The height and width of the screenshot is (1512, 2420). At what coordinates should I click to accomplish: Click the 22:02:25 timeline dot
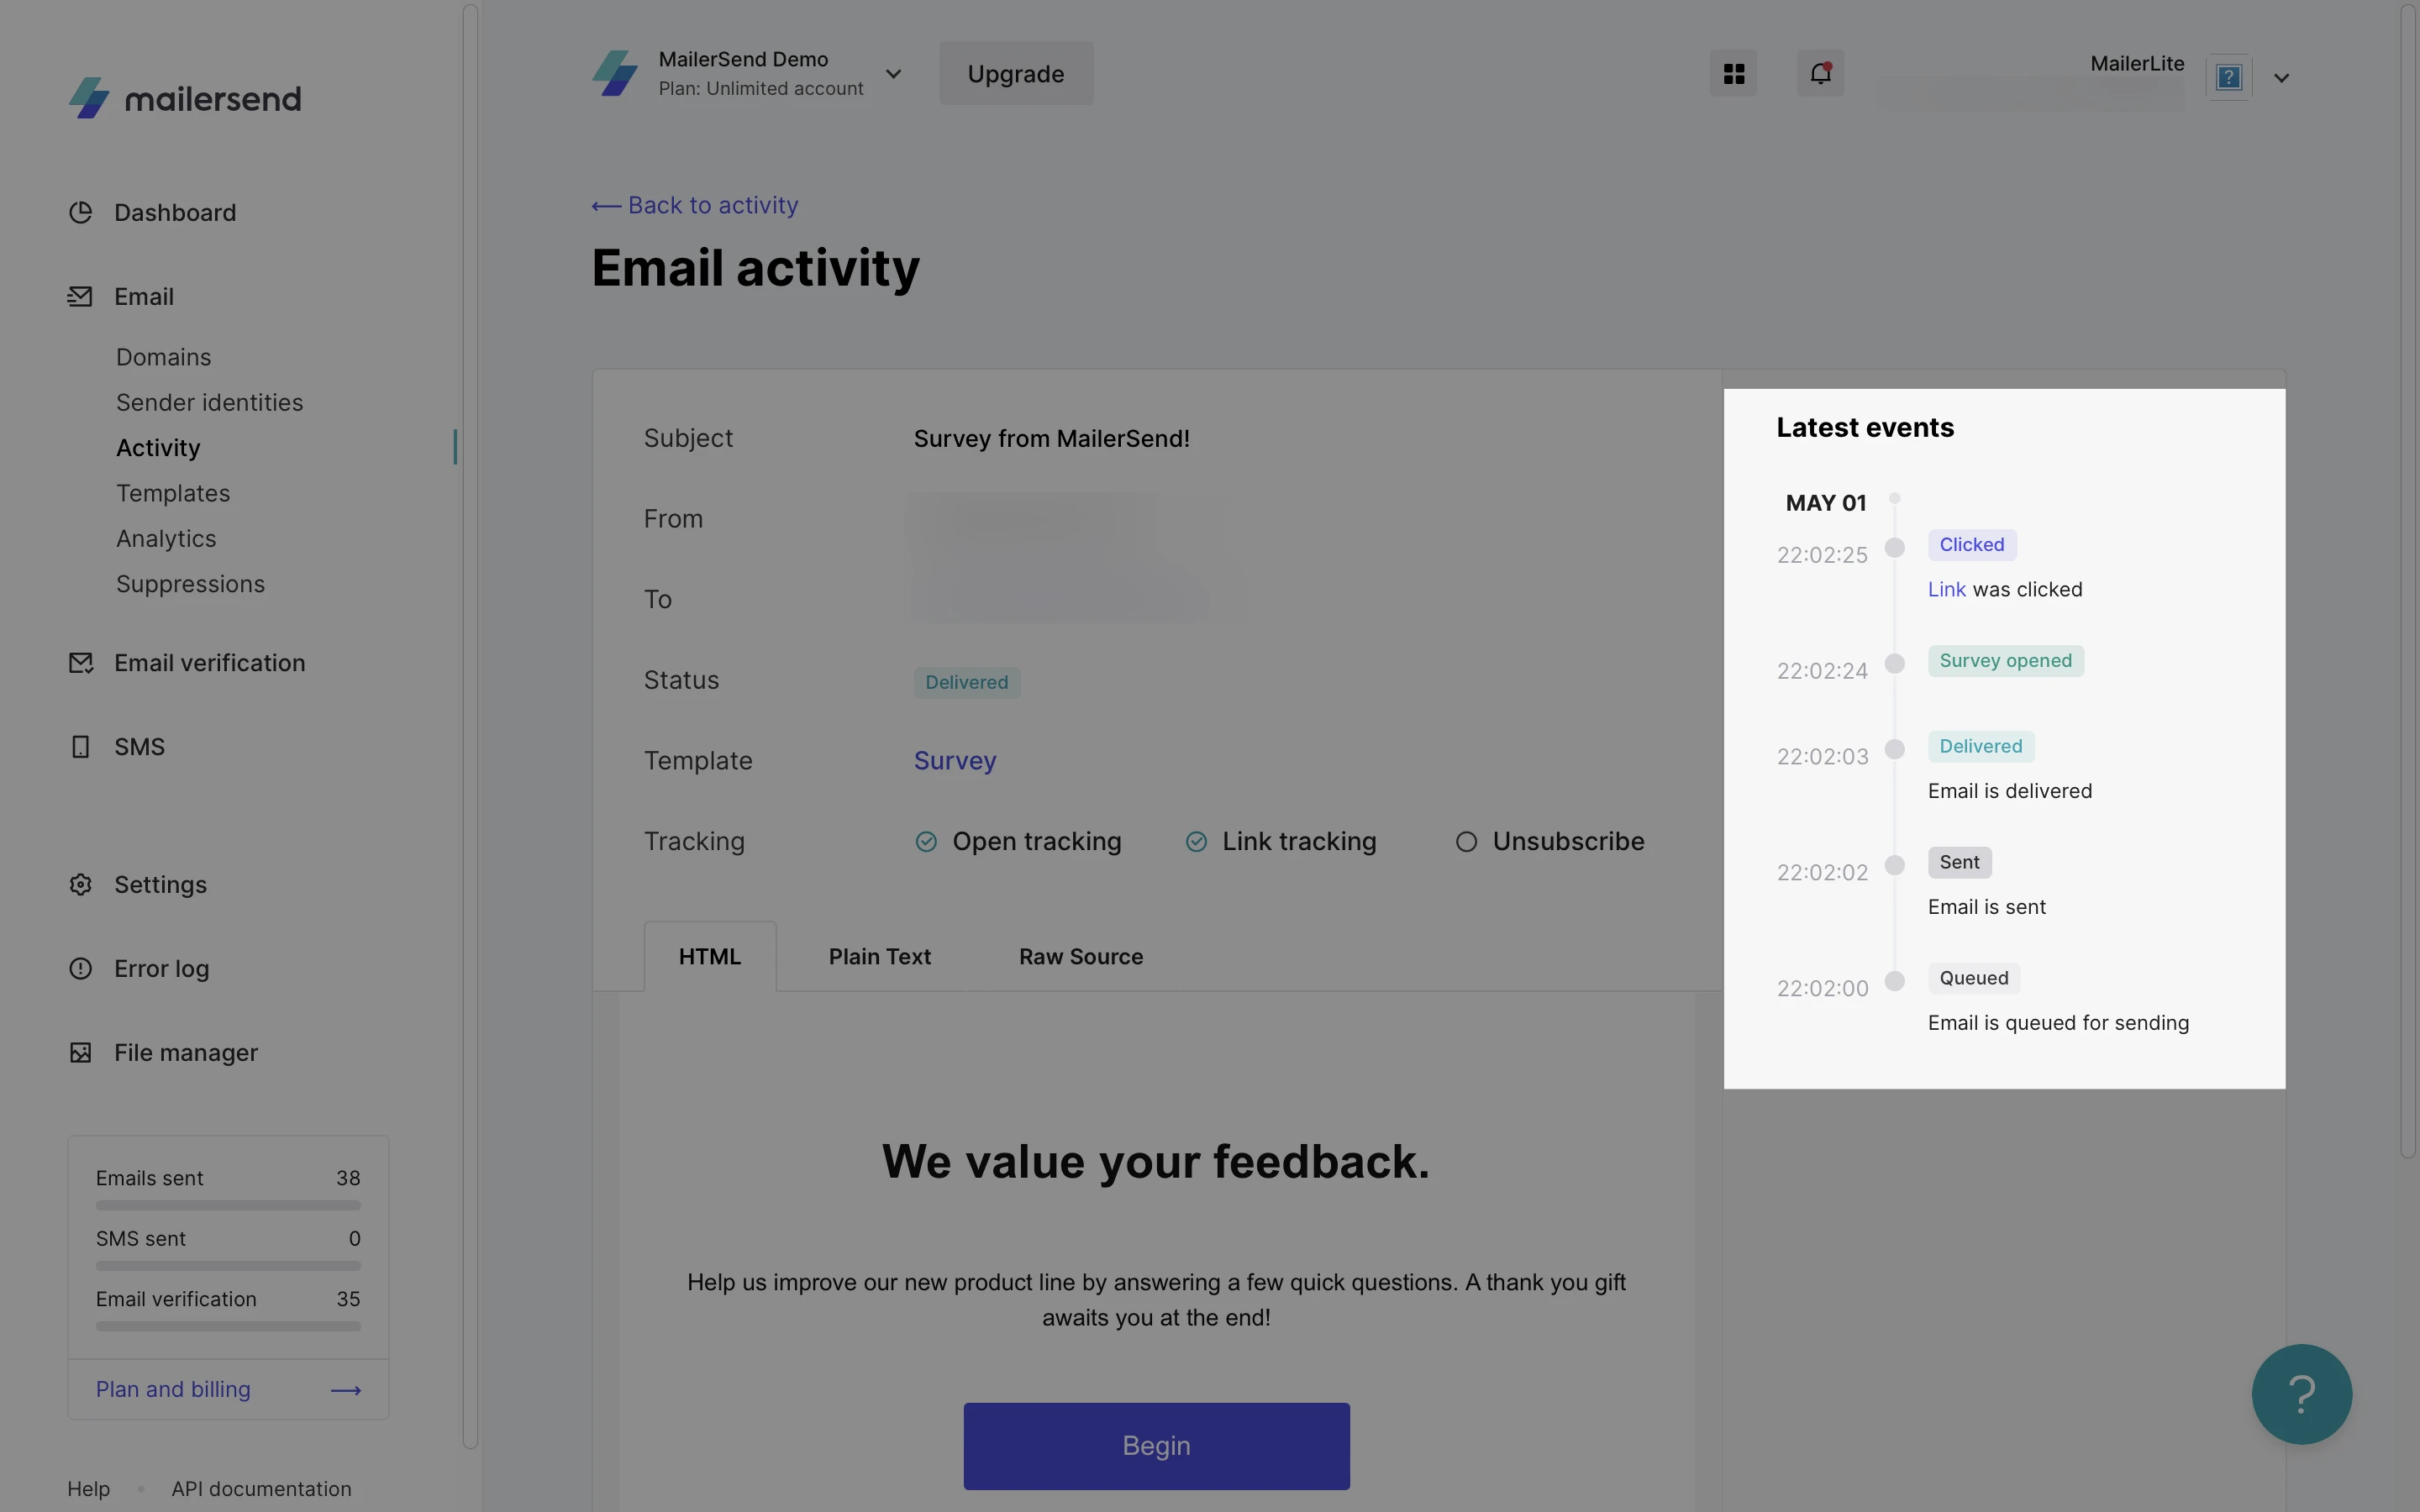pos(1894,547)
